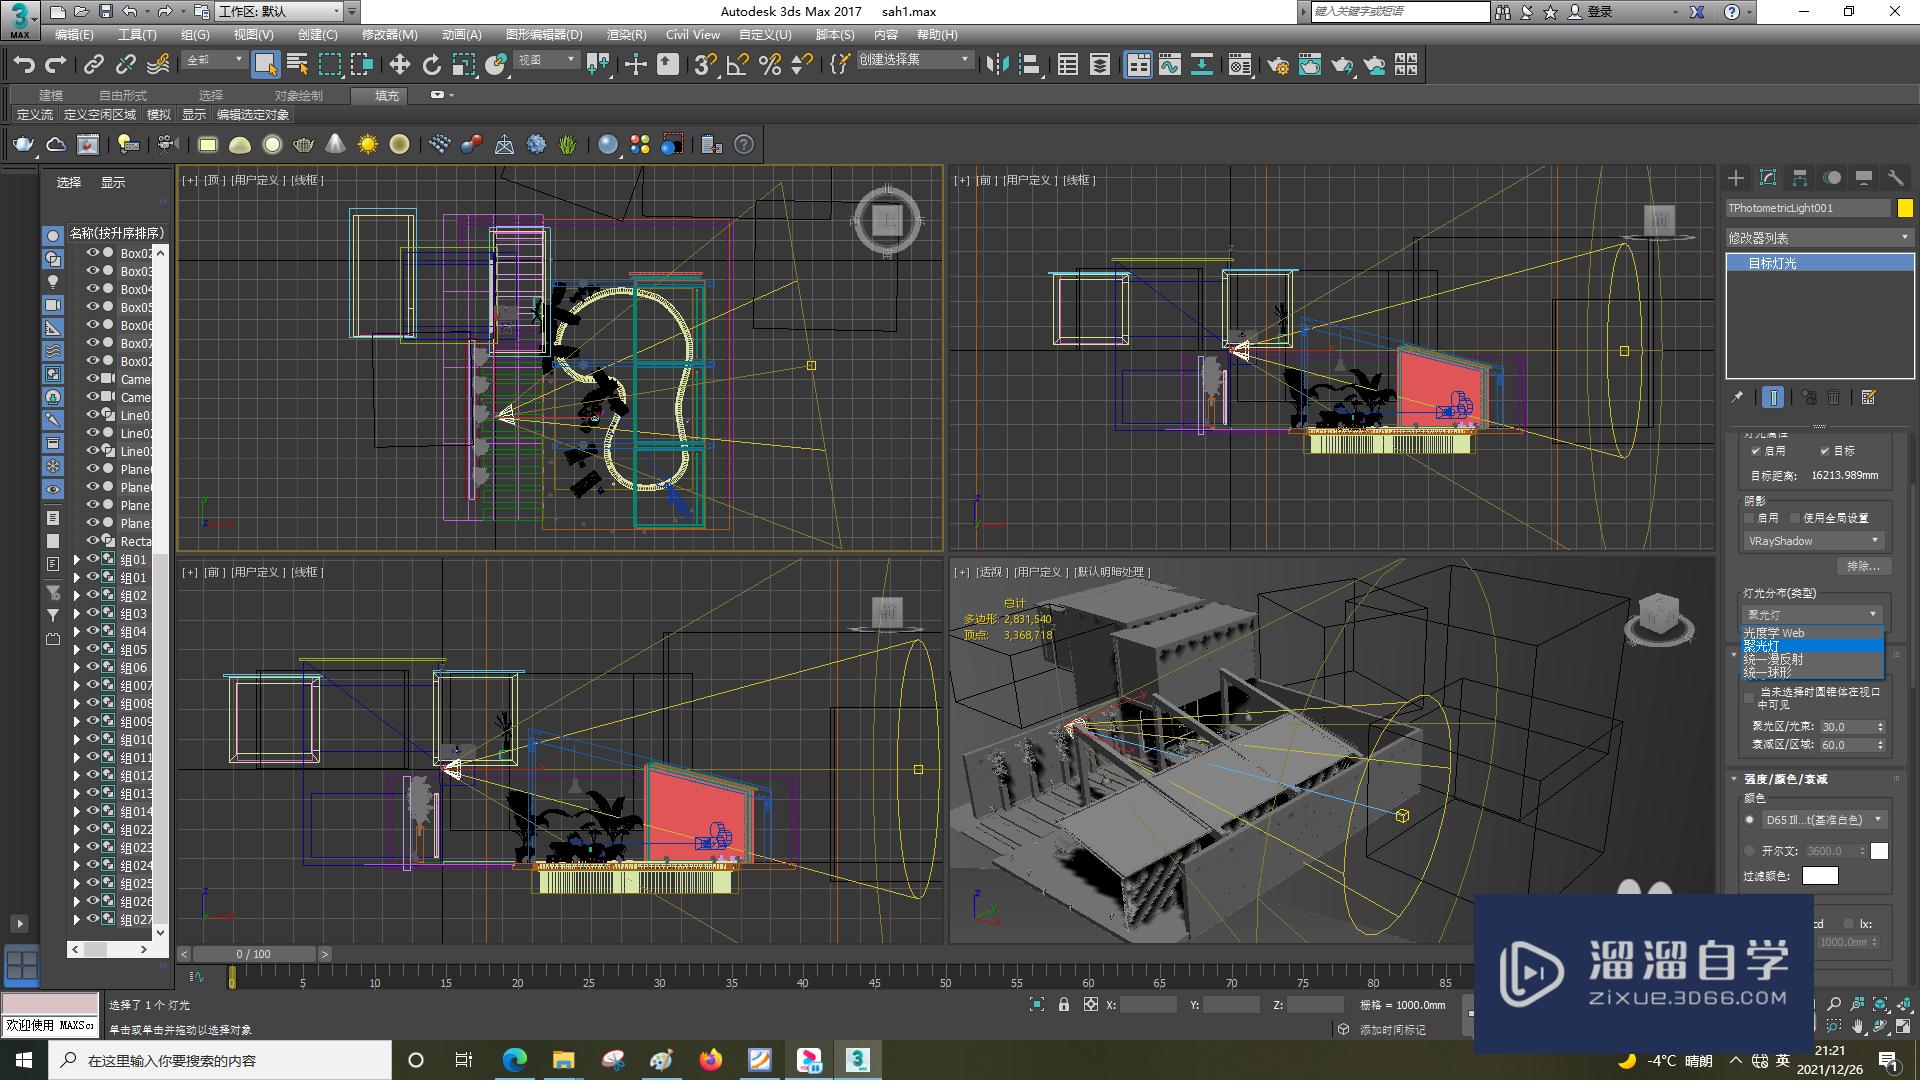1920x1082 pixels.
Task: Click the 编辑选定对象 button
Action: [x=253, y=115]
